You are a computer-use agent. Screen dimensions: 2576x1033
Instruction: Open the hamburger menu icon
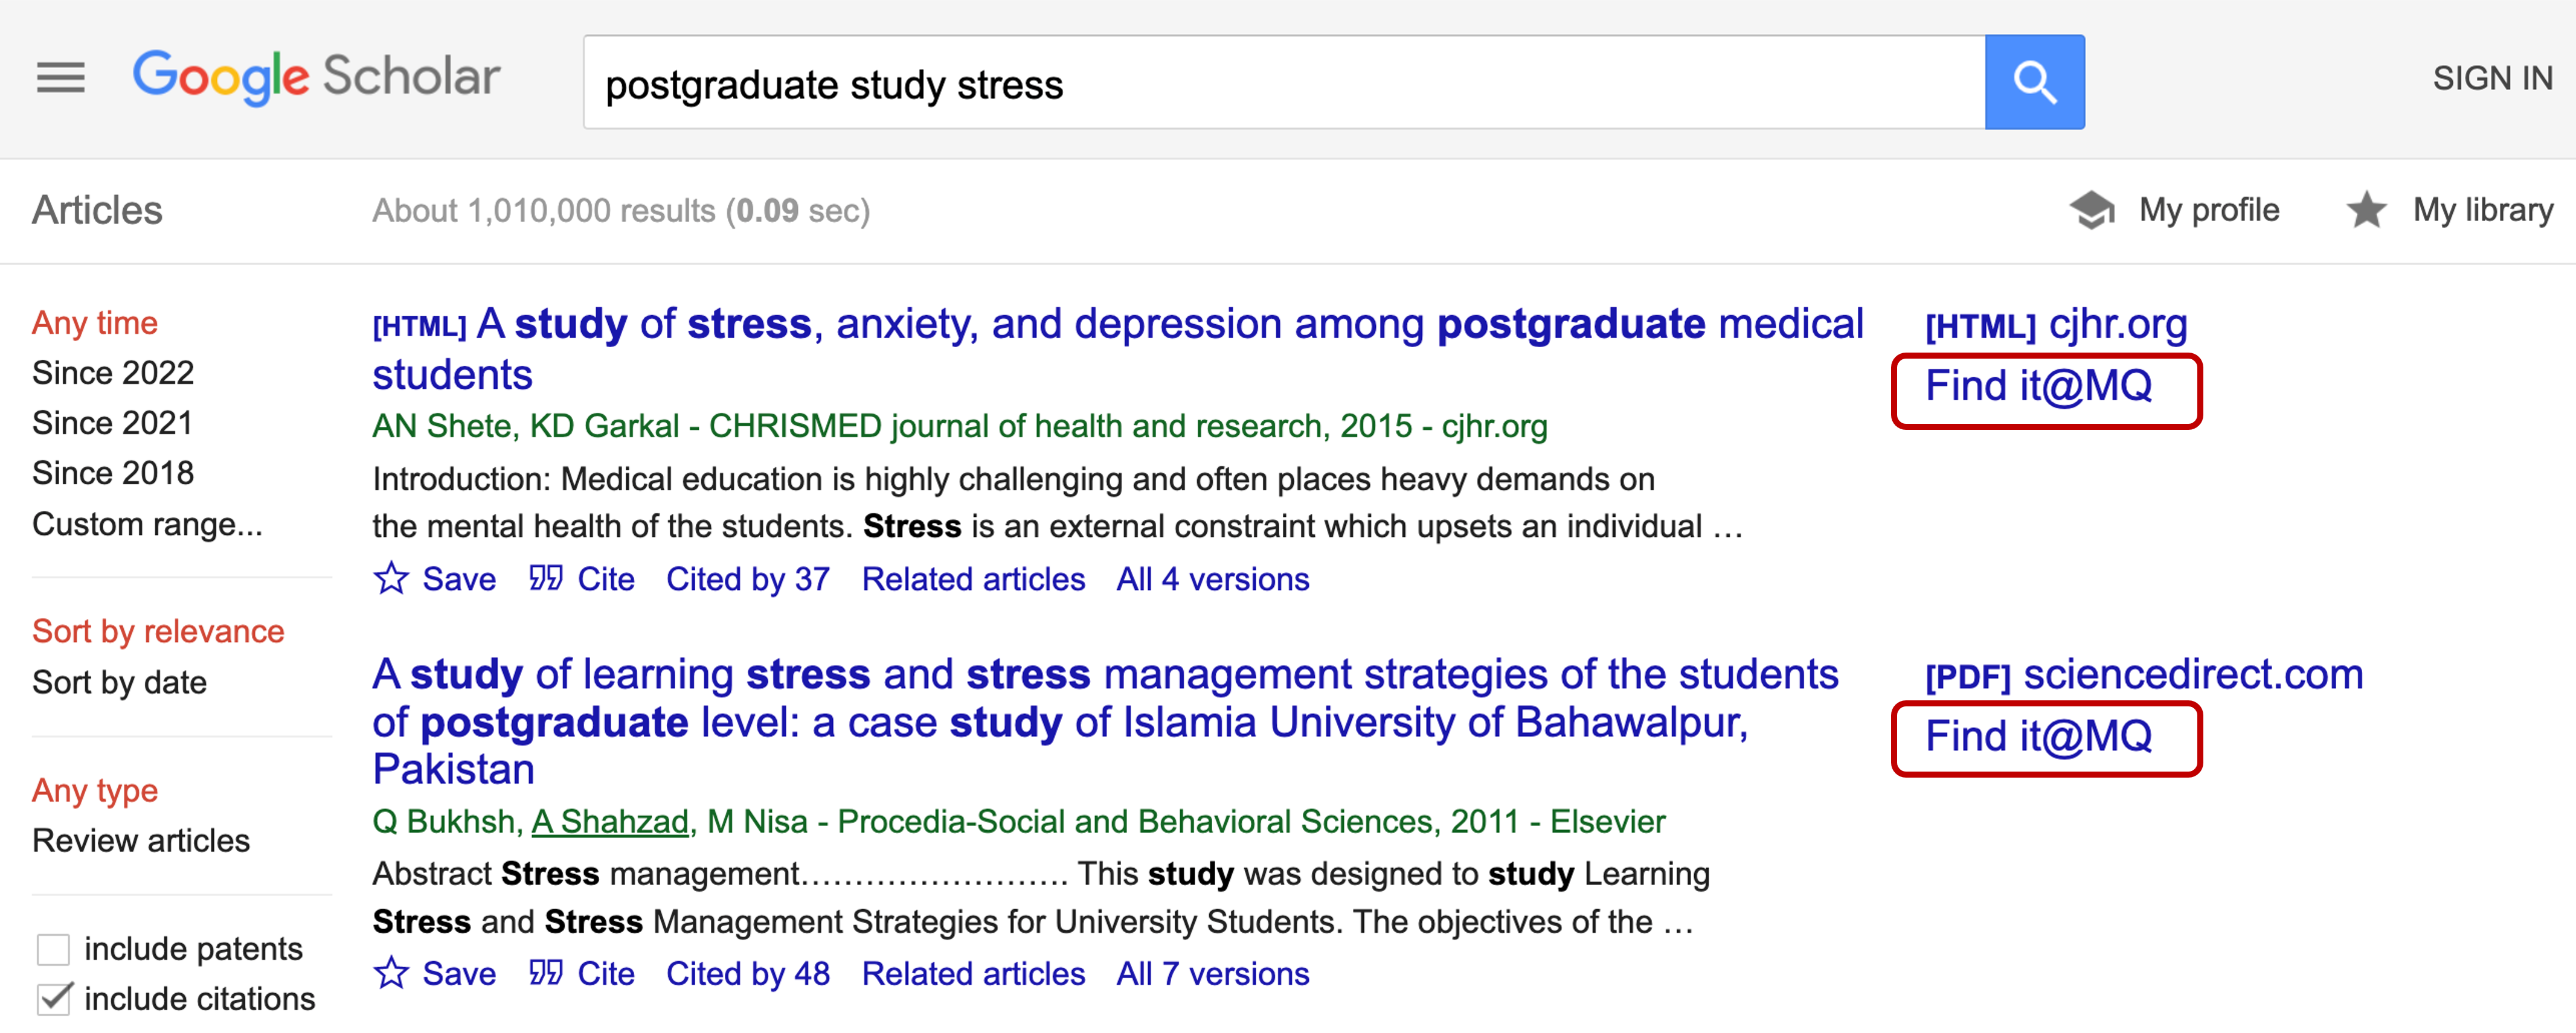[60, 78]
